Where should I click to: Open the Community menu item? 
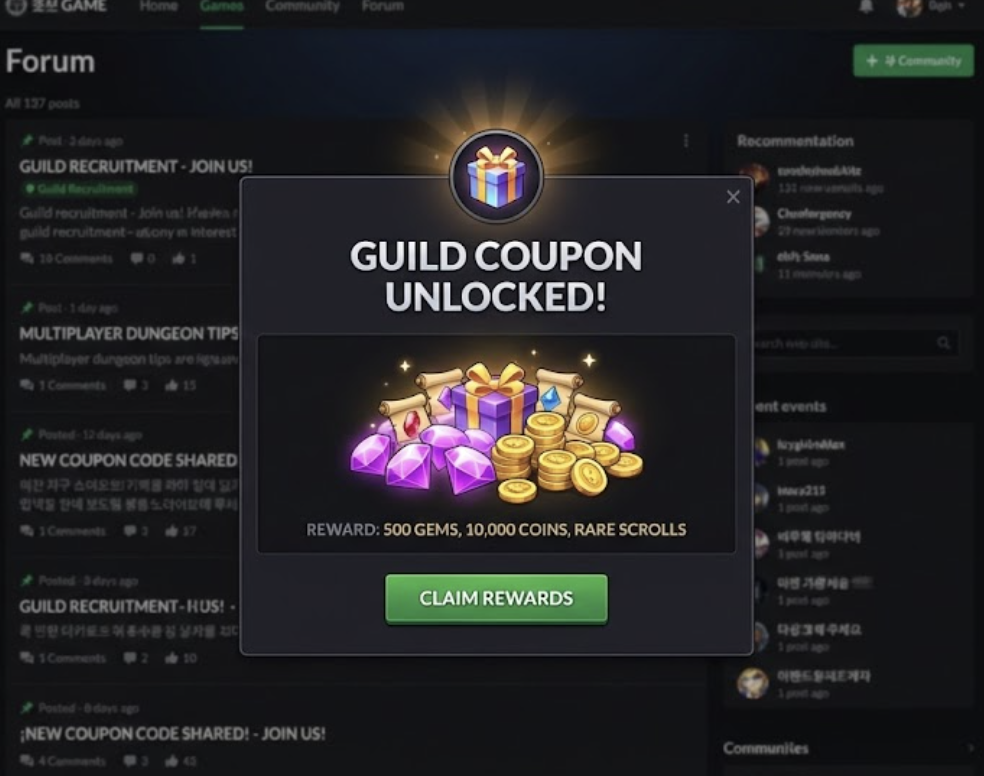pyautogui.click(x=302, y=6)
